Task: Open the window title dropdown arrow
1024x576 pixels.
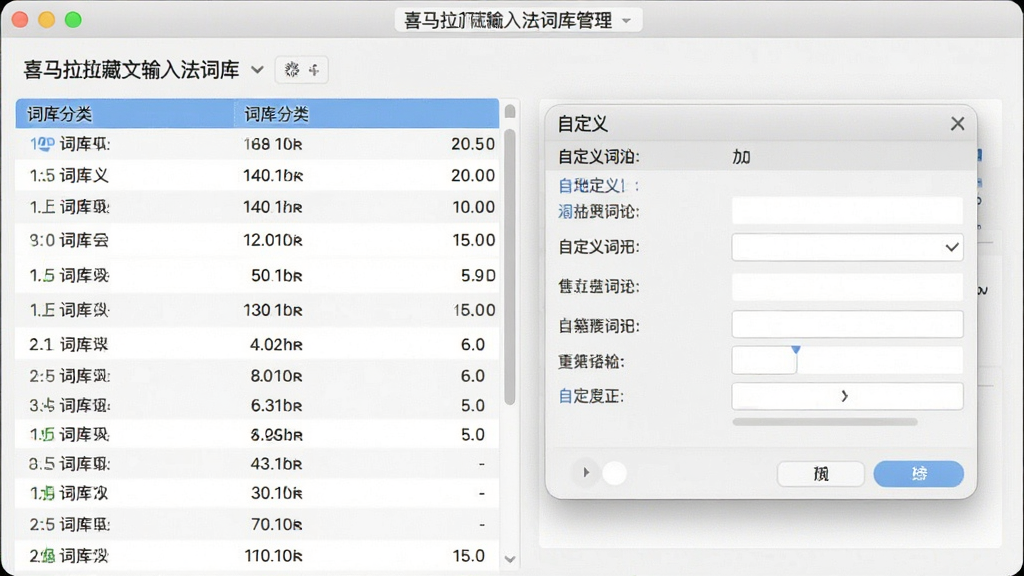Action: pyautogui.click(x=626, y=20)
